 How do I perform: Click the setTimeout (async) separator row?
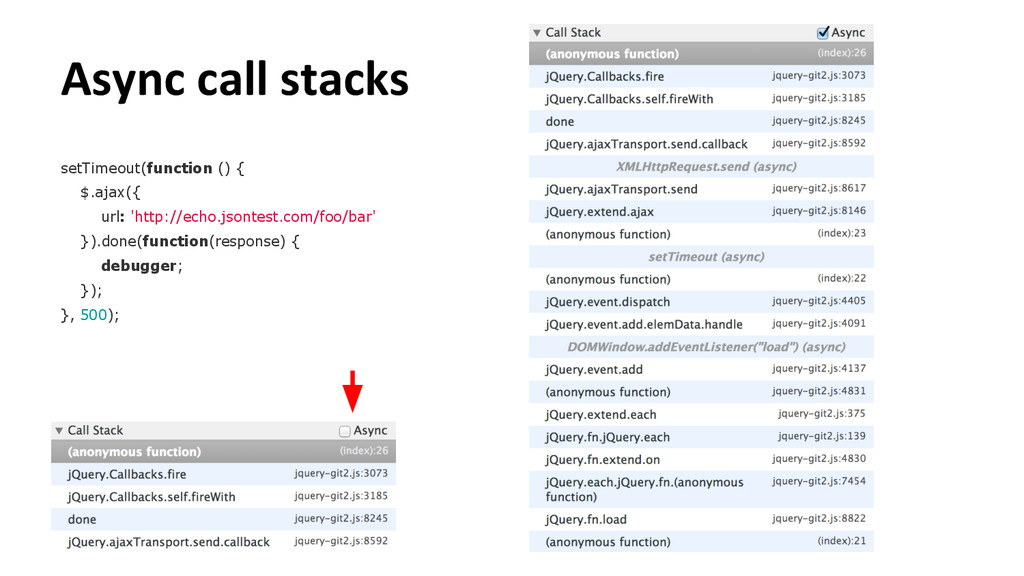click(701, 257)
